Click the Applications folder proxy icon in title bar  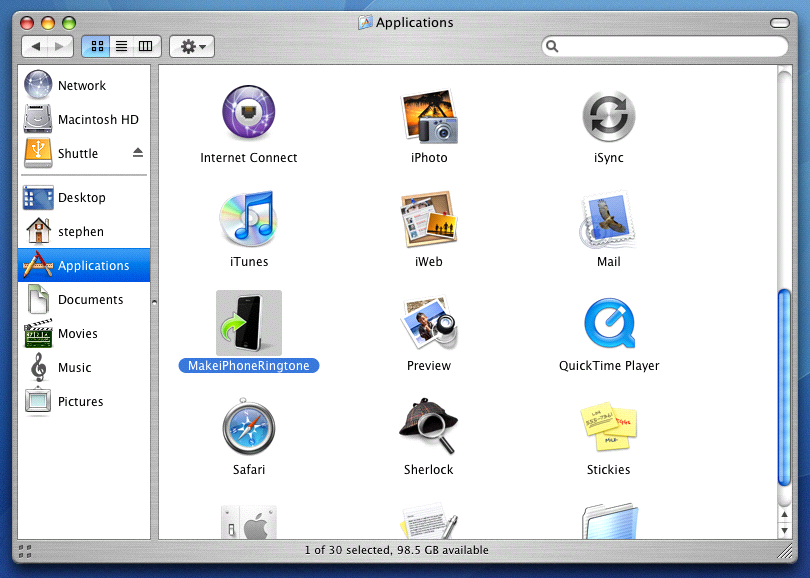365,22
